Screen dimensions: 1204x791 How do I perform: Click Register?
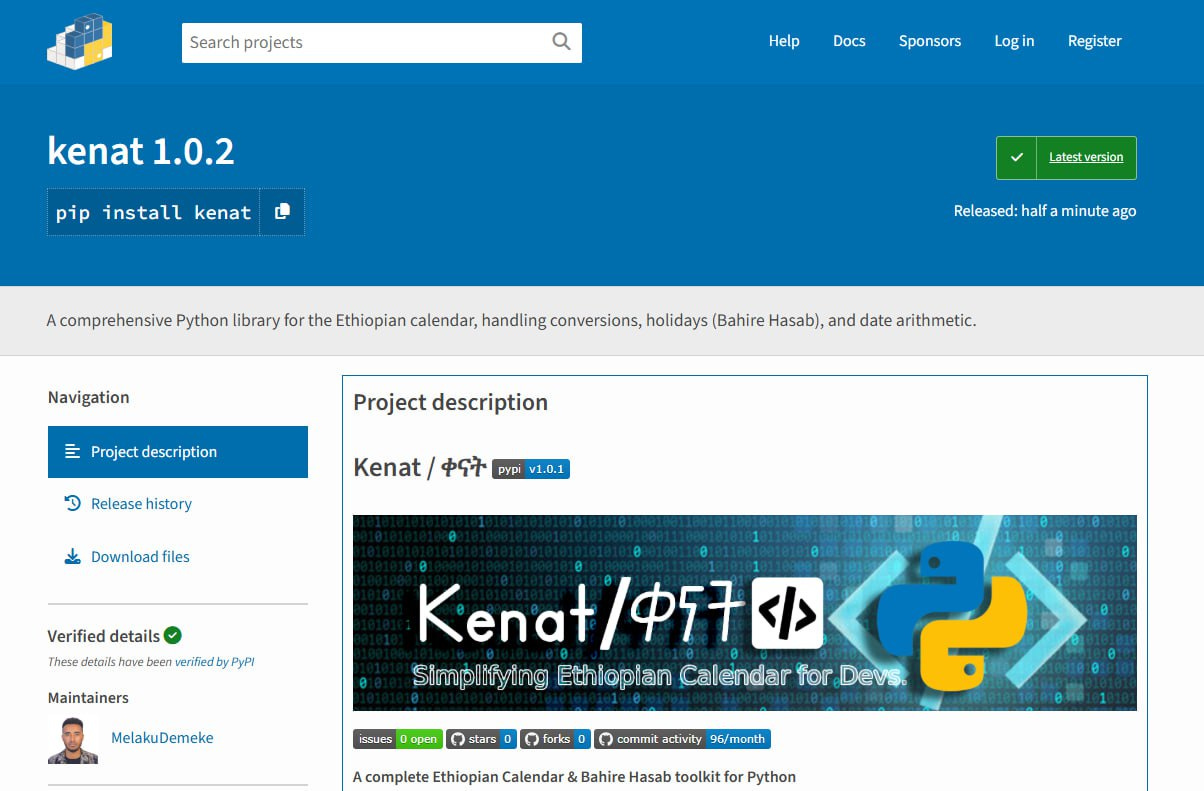point(1095,41)
